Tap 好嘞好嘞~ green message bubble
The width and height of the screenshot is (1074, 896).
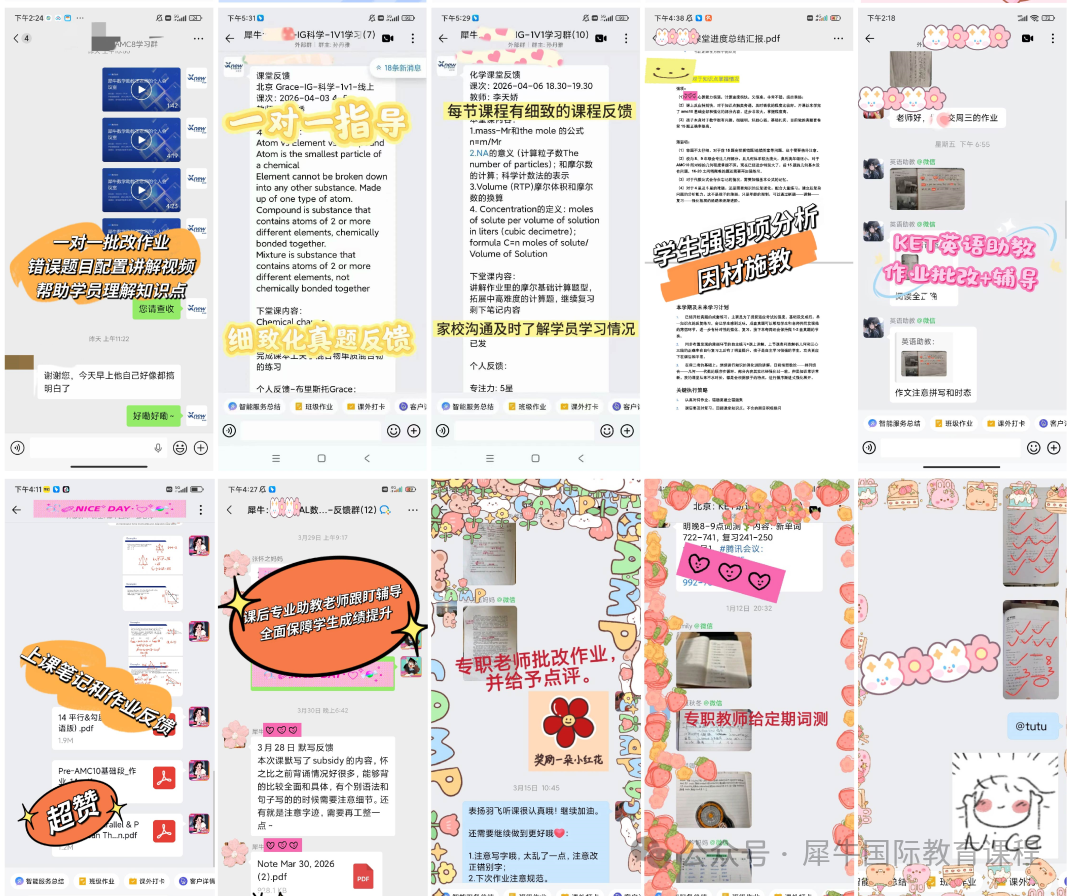tap(154, 416)
